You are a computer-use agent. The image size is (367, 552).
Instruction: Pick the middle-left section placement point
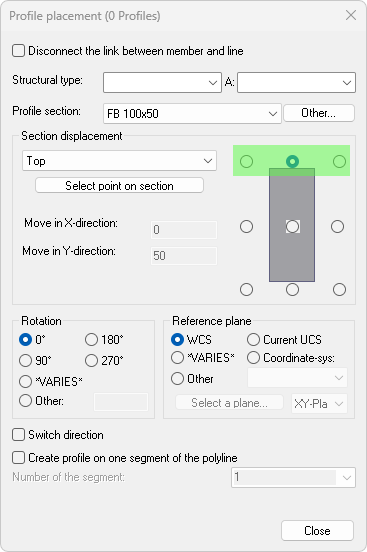coord(246,227)
